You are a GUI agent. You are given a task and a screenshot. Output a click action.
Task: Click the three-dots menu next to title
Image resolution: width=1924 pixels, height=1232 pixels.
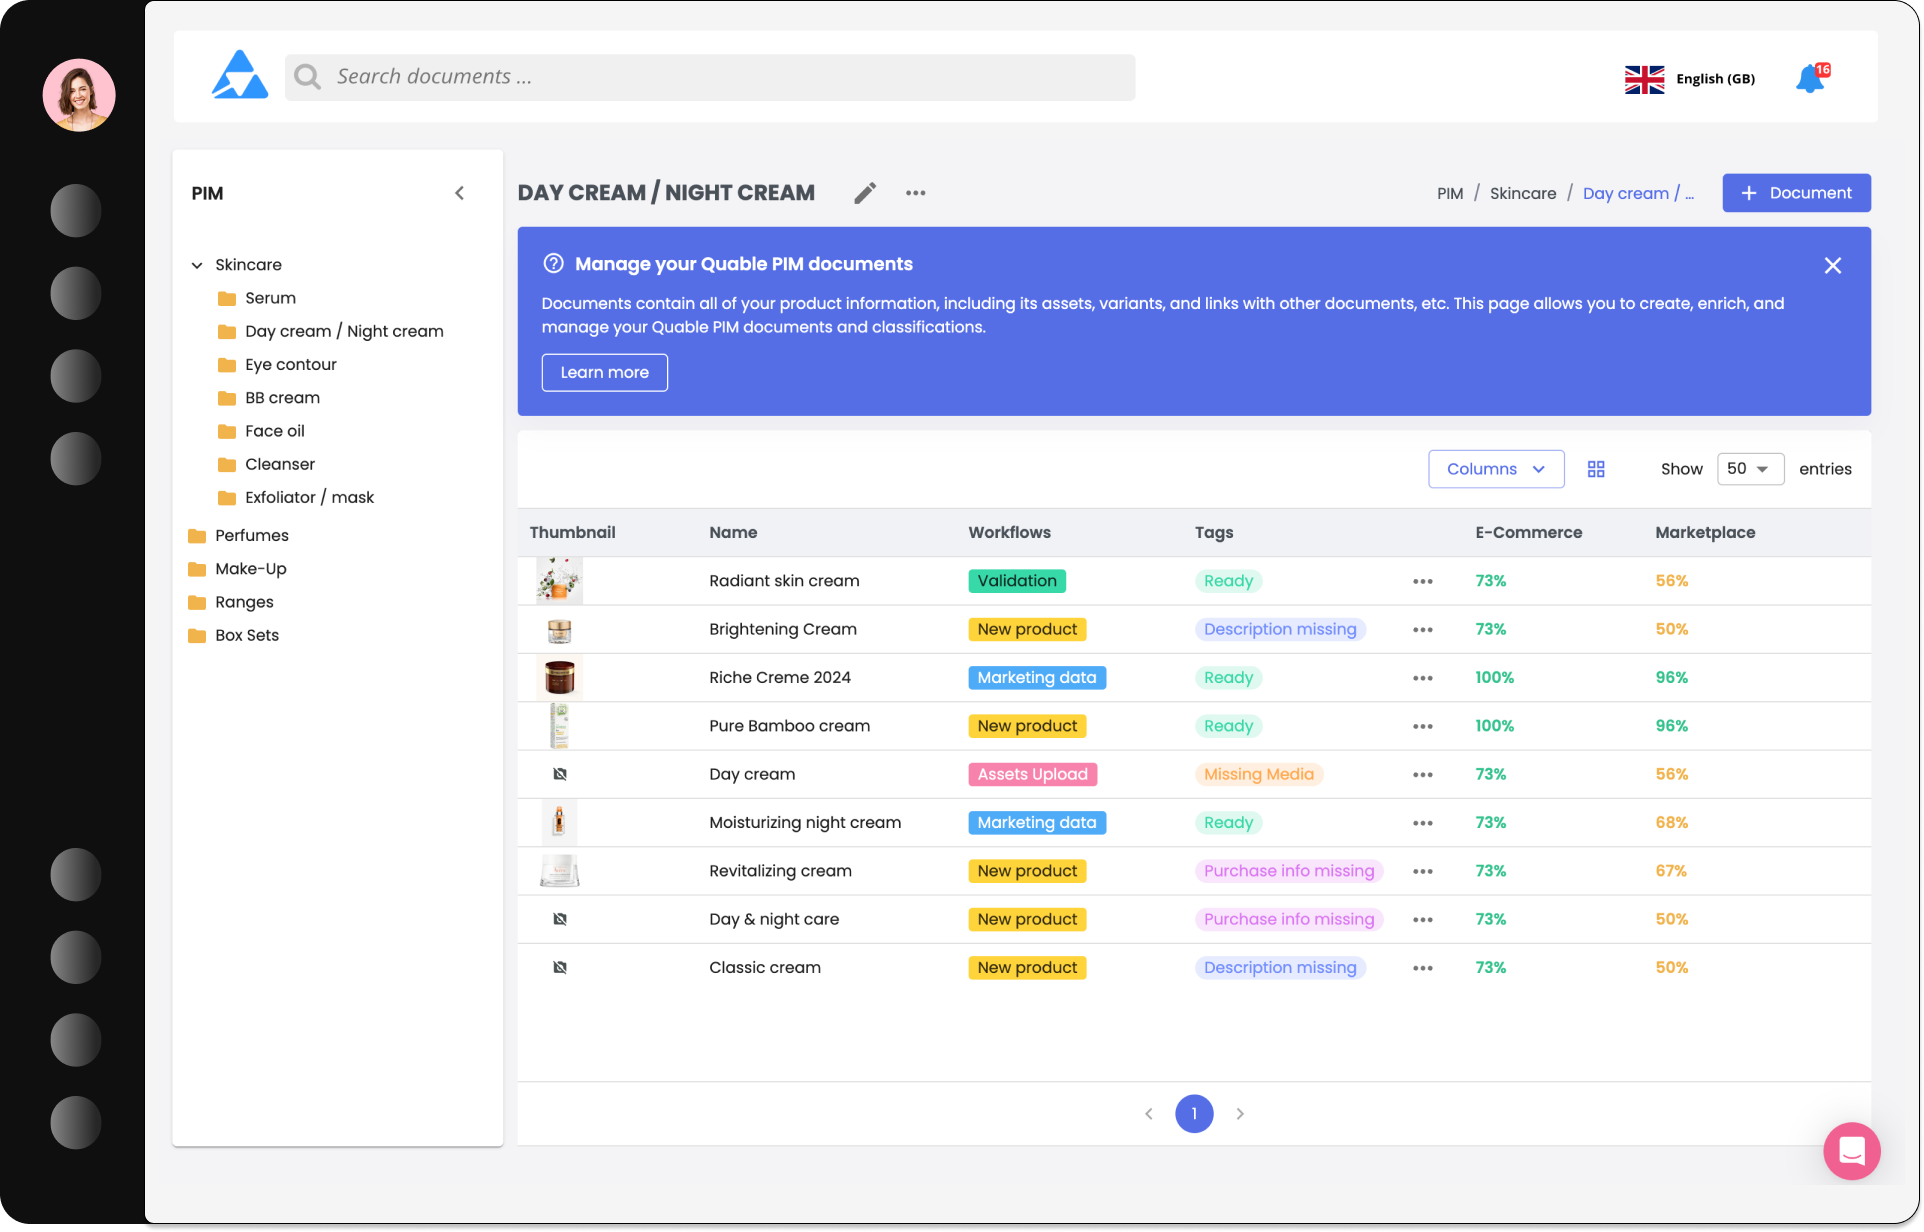[x=915, y=193]
